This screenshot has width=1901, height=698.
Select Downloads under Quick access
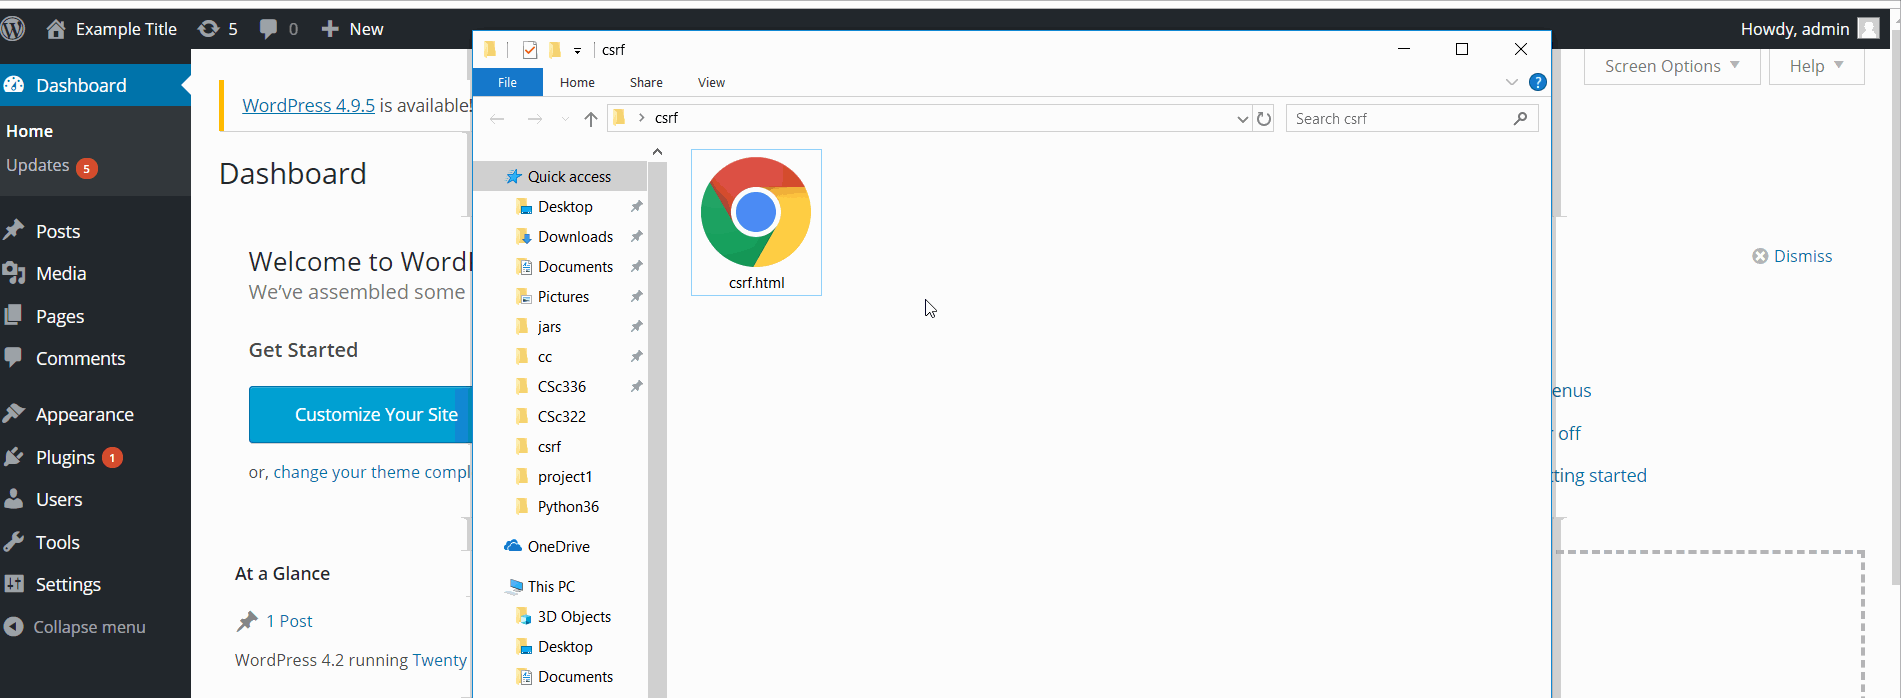click(575, 236)
